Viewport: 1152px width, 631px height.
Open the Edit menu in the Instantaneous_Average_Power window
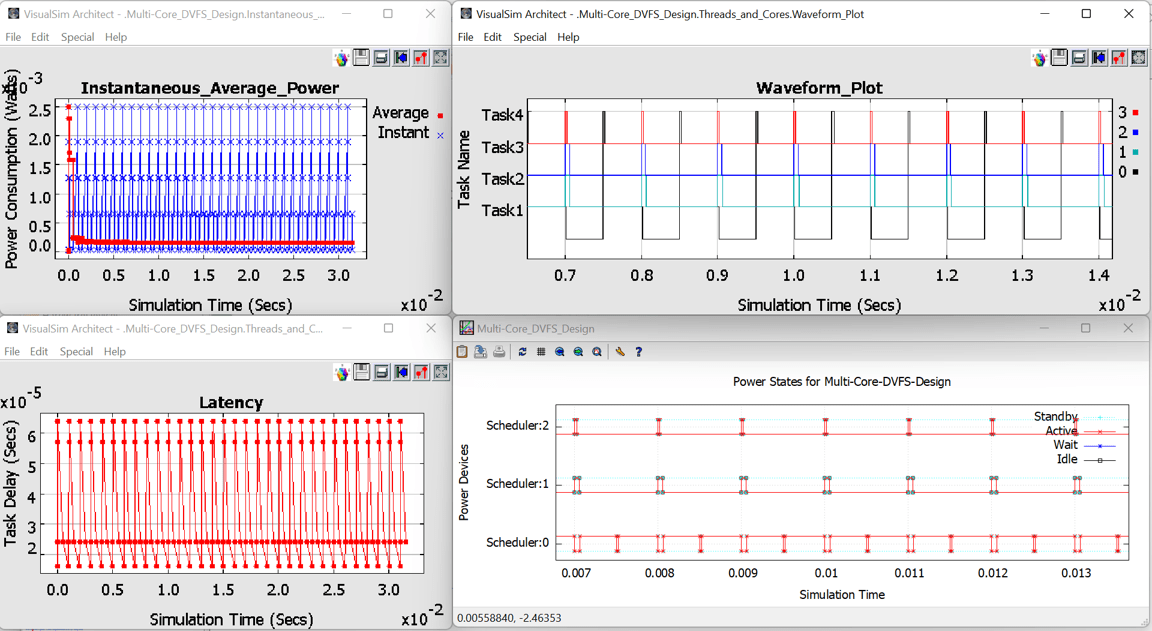[40, 37]
